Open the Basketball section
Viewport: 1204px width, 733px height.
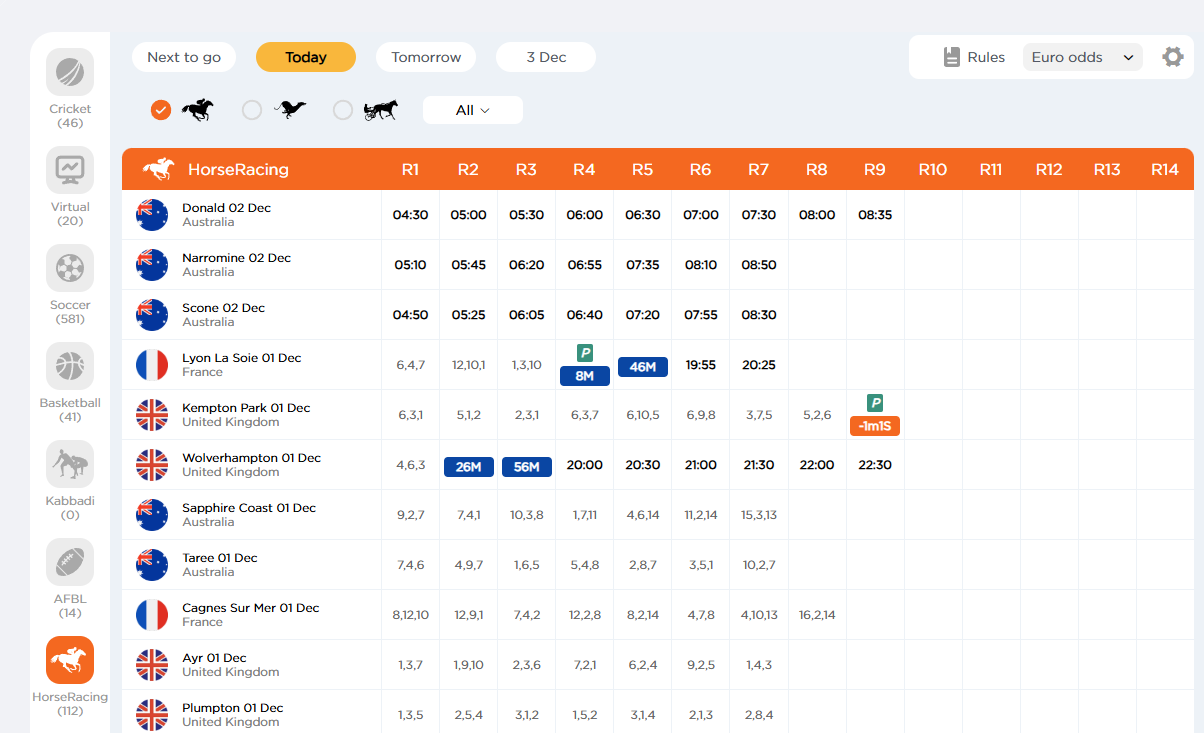tap(70, 365)
